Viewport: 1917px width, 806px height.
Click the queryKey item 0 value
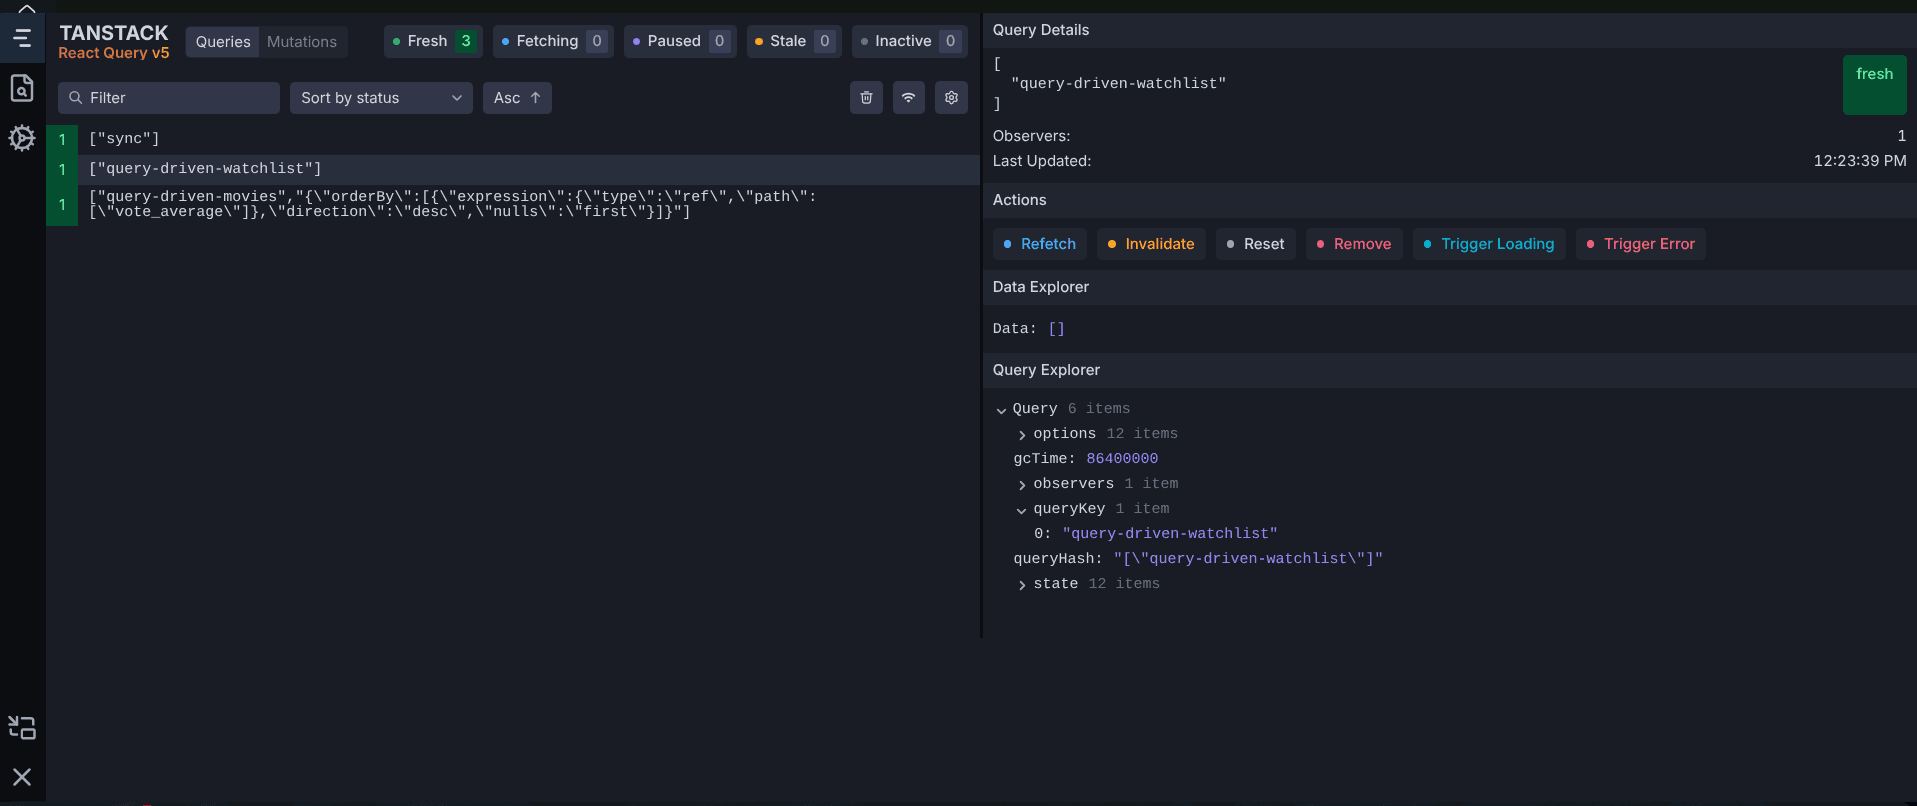1170,534
